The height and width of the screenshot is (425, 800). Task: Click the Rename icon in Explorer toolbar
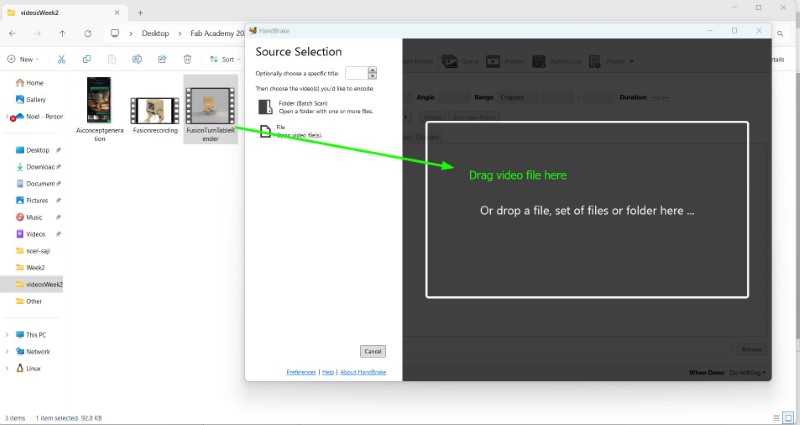coord(137,59)
